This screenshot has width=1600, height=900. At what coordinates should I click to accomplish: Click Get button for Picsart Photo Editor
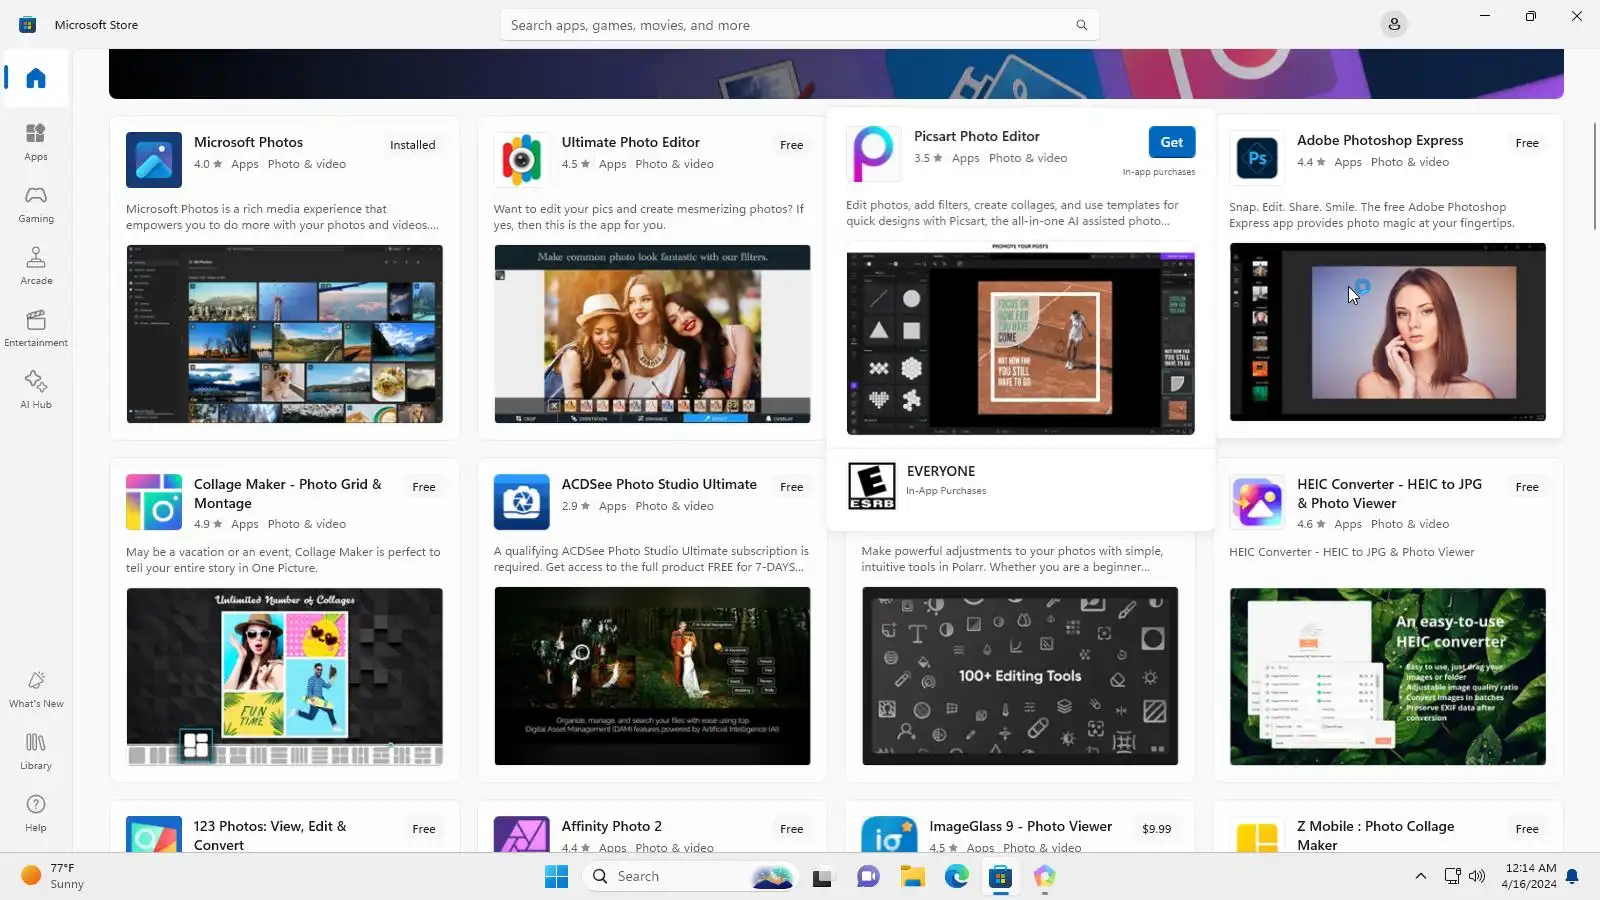1172,142
